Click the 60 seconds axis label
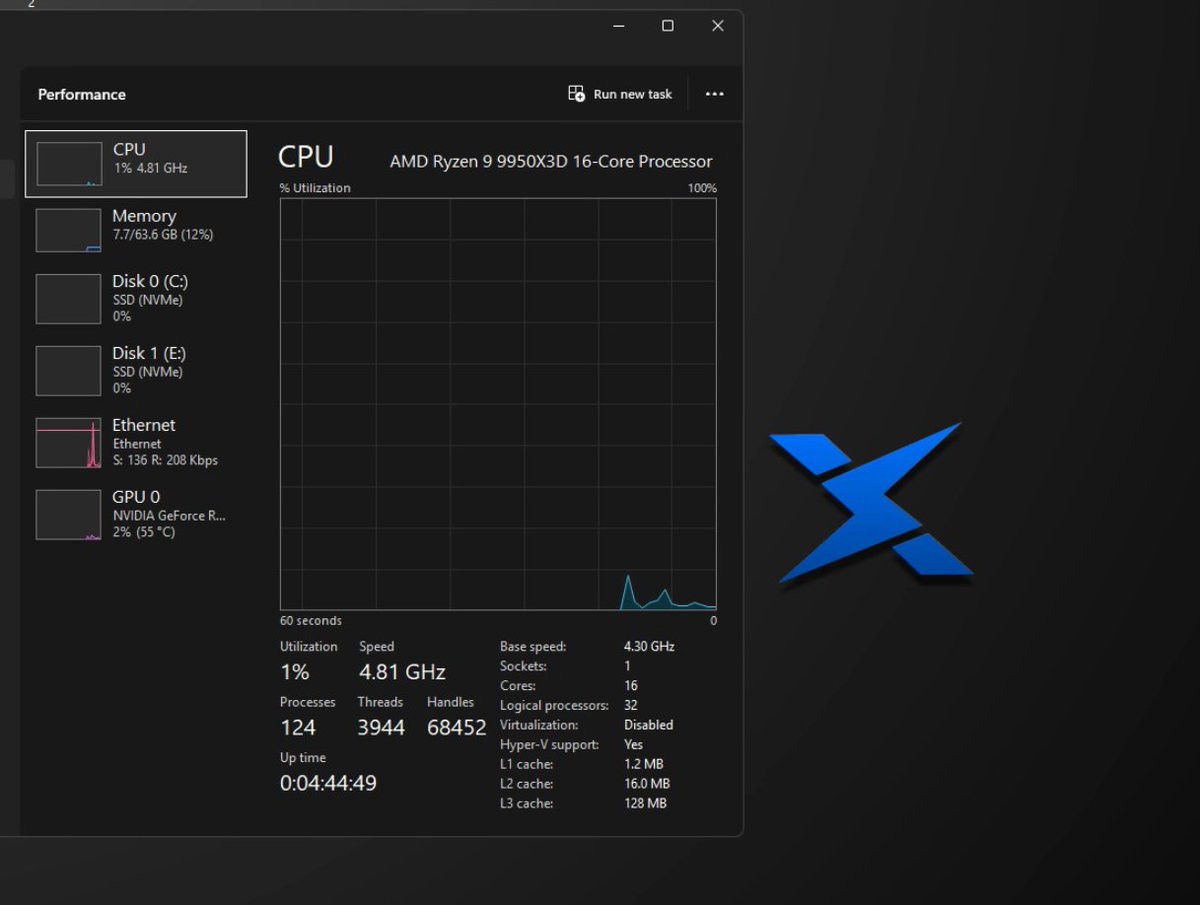 (311, 621)
